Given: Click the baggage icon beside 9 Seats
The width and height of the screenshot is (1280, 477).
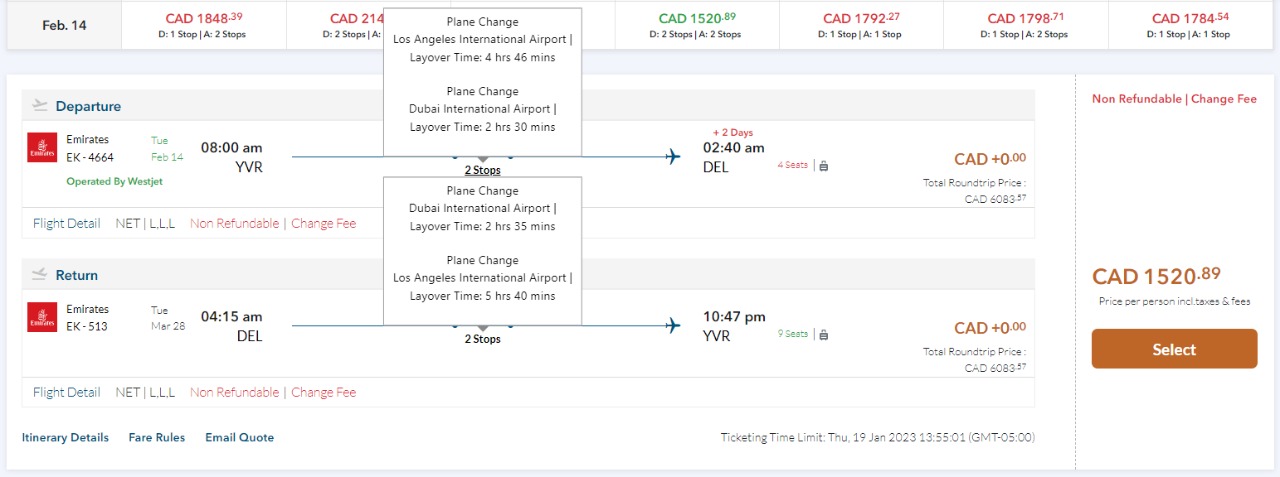Looking at the screenshot, I should (x=824, y=334).
